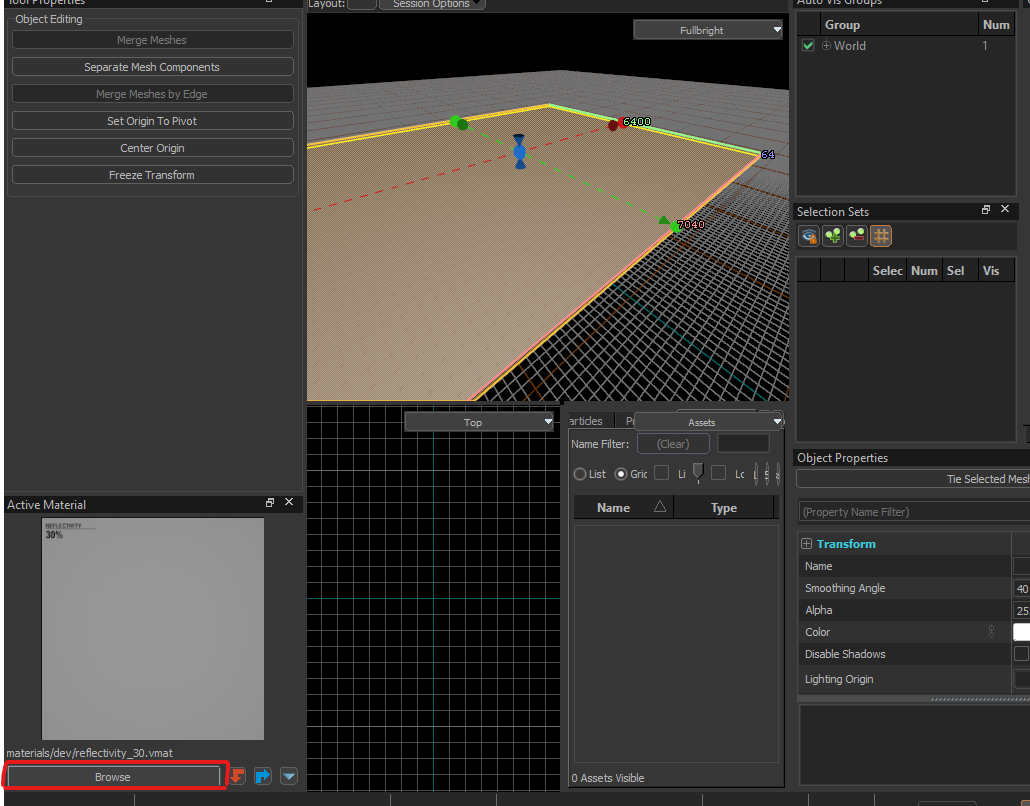Float the Active Material panel
This screenshot has height=806, width=1030.
[x=269, y=503]
